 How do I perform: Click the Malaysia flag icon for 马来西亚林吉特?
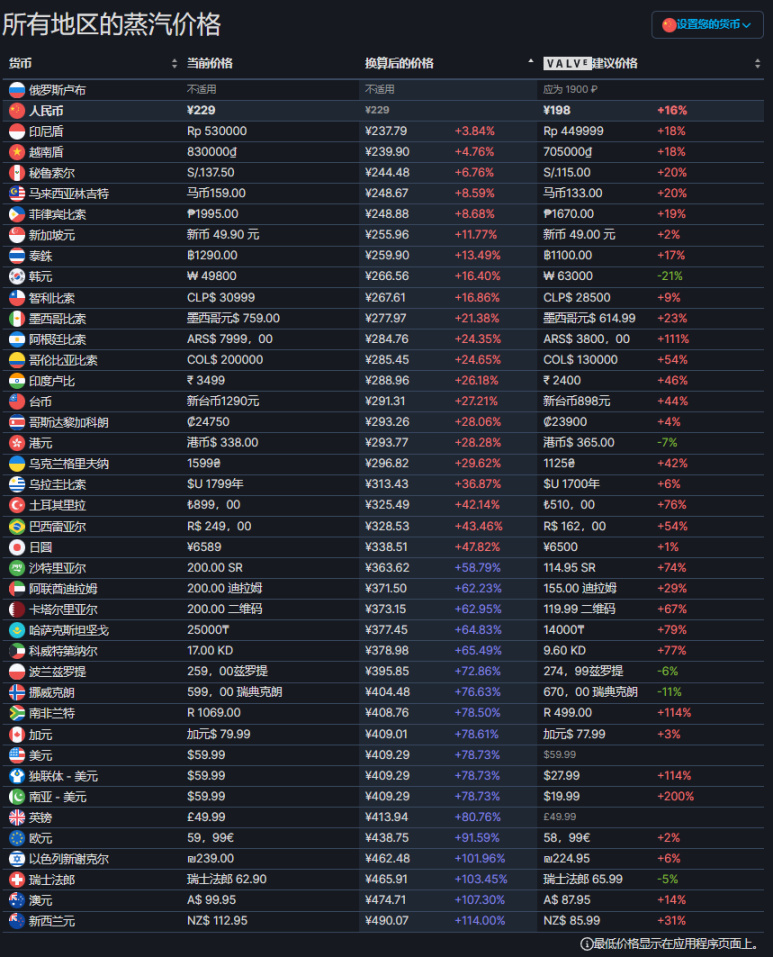tap(17, 193)
